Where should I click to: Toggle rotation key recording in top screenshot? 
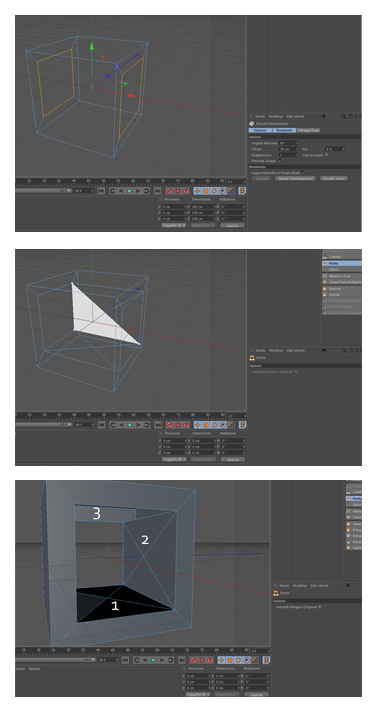coord(214,191)
